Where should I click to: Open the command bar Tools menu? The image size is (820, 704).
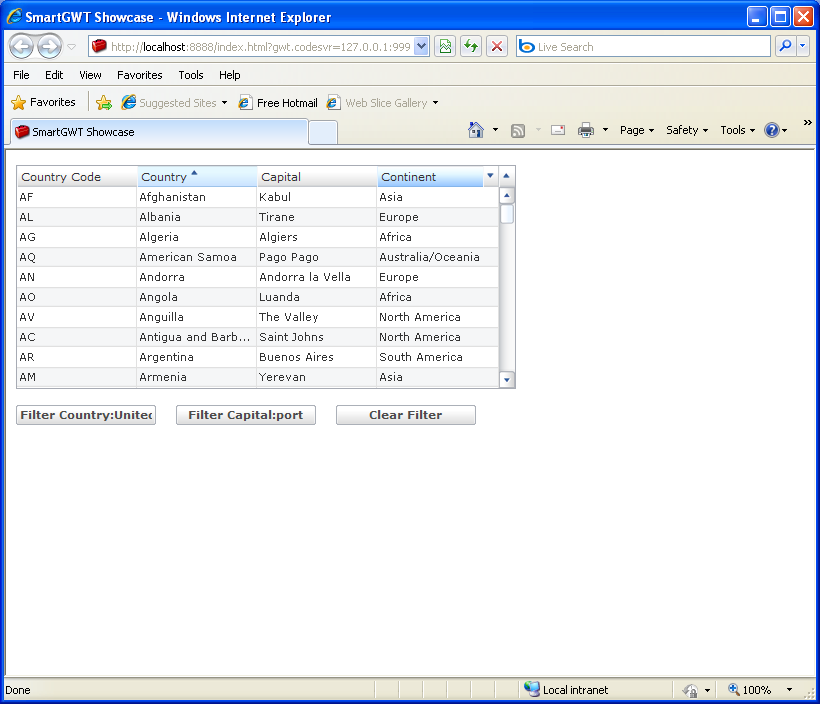(x=737, y=130)
